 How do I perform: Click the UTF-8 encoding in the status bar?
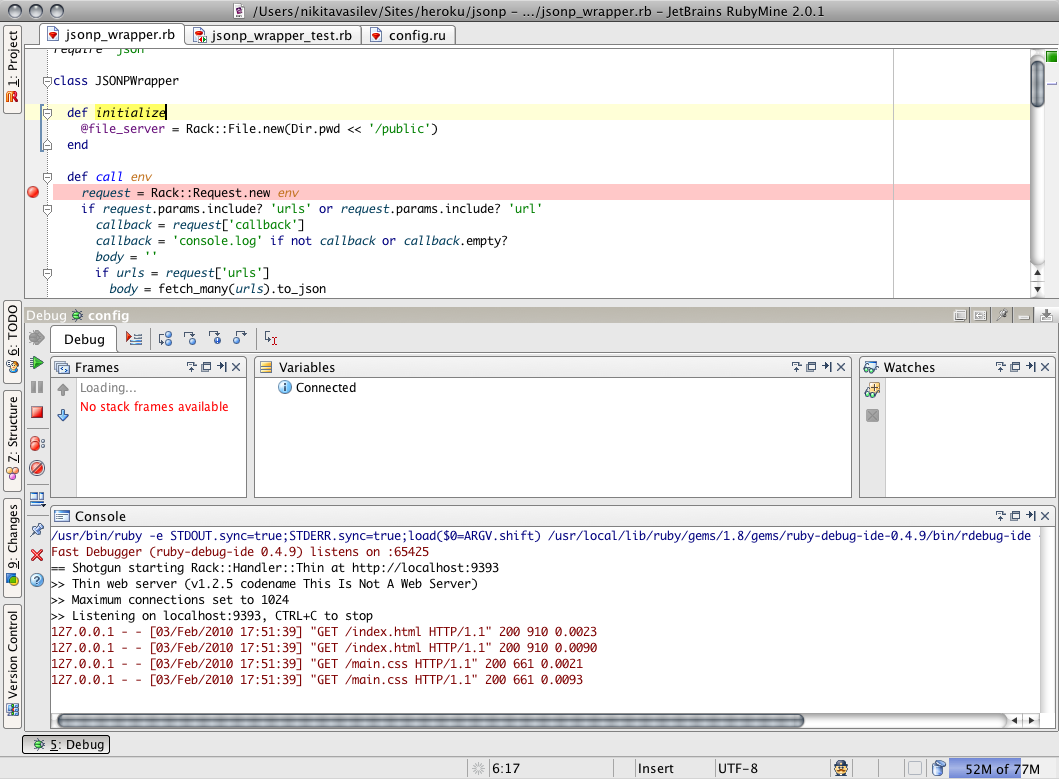(738, 769)
